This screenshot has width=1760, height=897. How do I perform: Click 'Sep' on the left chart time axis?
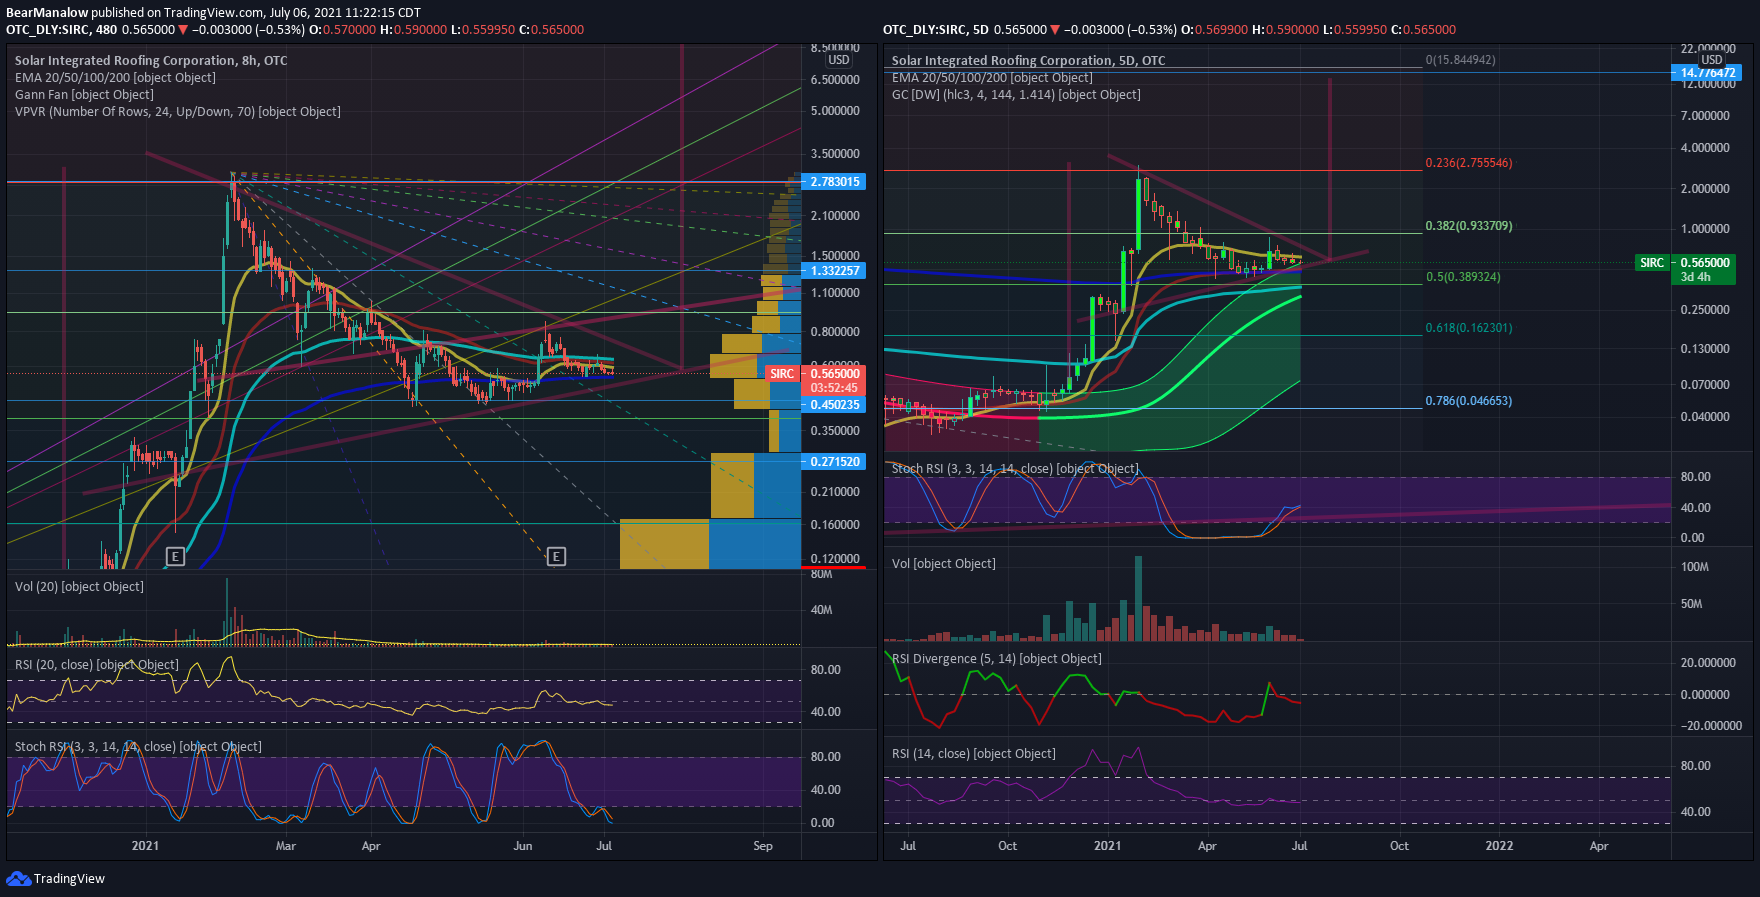(x=763, y=846)
